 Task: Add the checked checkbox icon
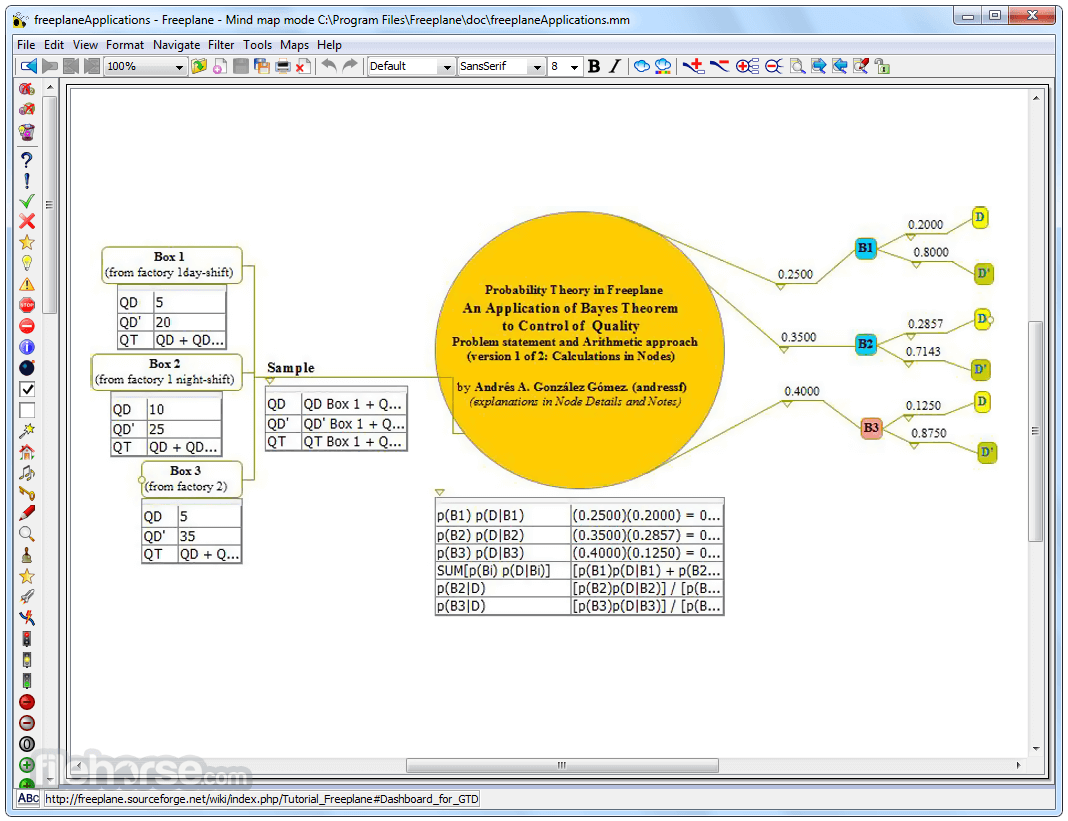coord(27,389)
